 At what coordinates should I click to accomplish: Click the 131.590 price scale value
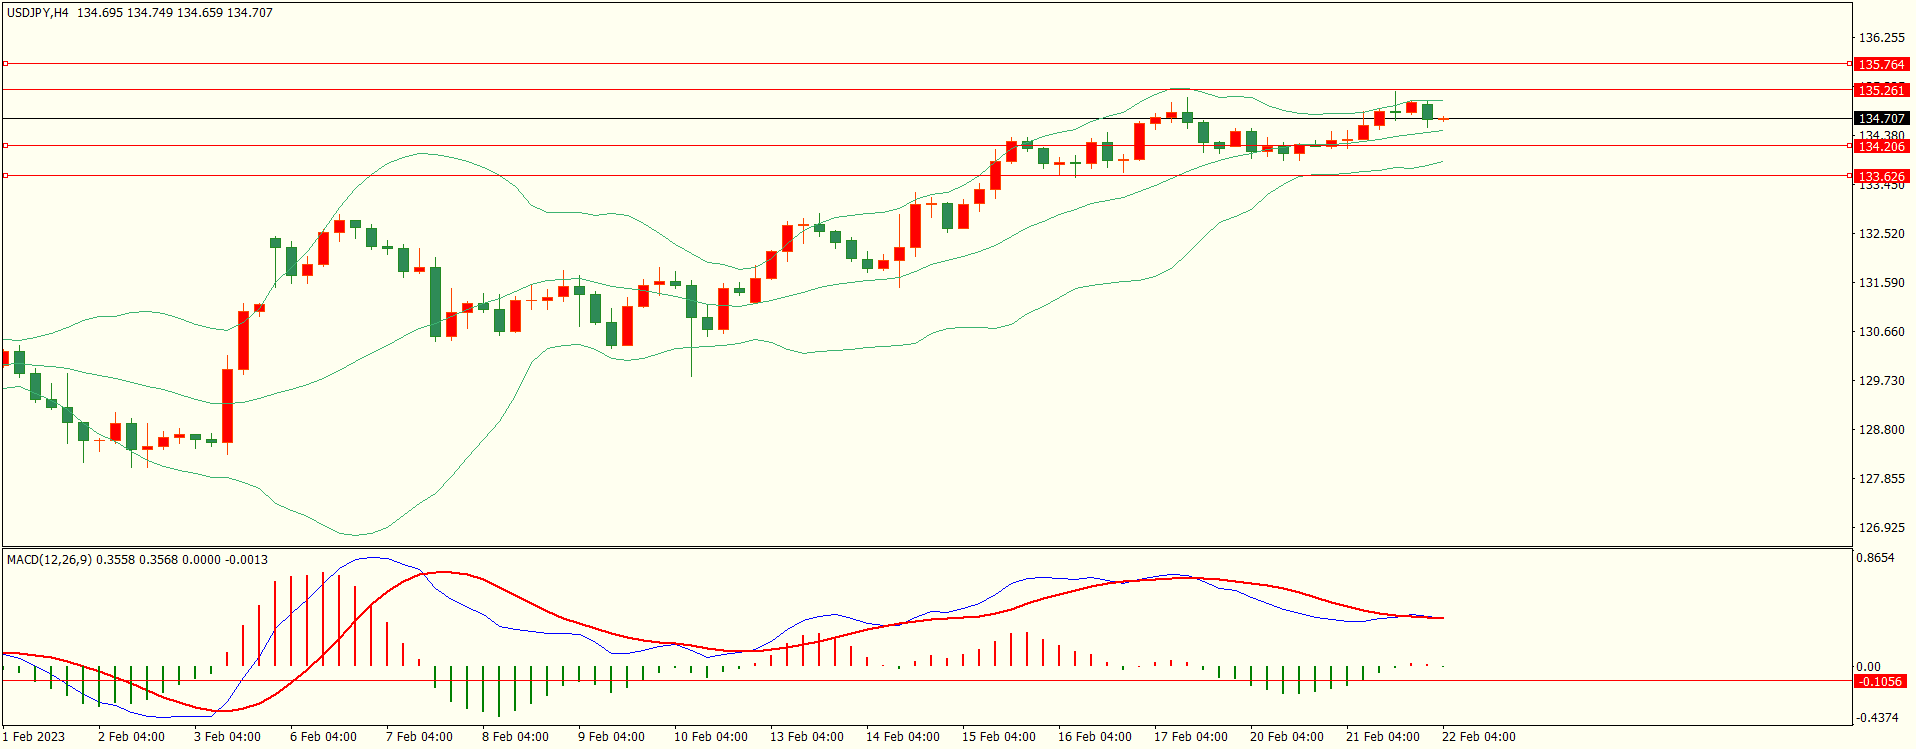[1881, 283]
